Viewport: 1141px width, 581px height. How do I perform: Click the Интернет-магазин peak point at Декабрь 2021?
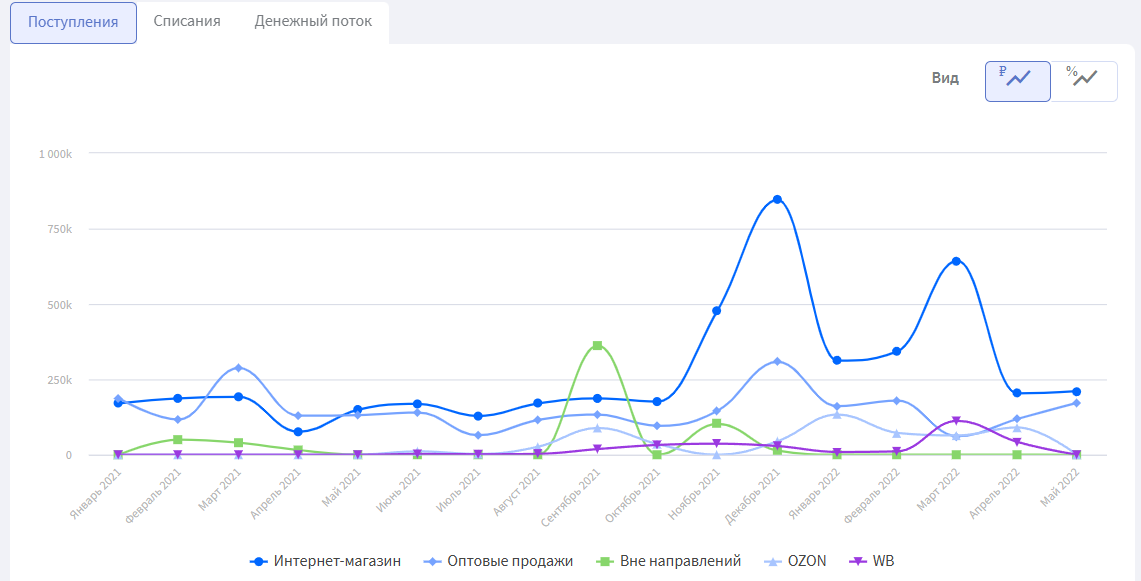coord(777,200)
